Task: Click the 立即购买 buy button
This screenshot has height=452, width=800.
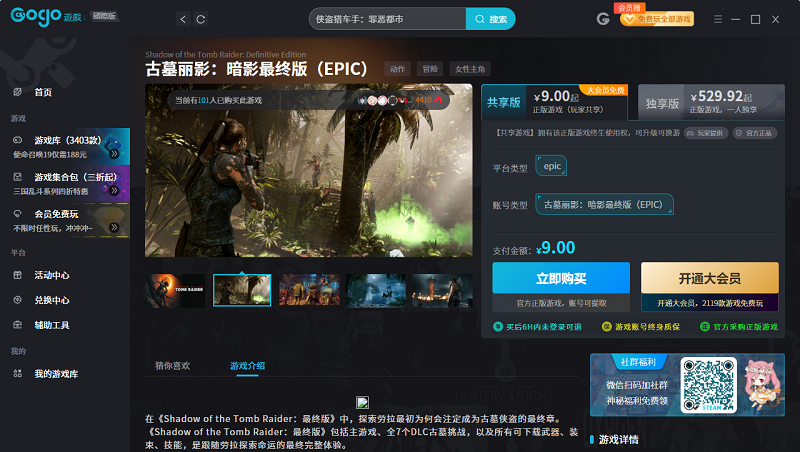Action: point(561,278)
